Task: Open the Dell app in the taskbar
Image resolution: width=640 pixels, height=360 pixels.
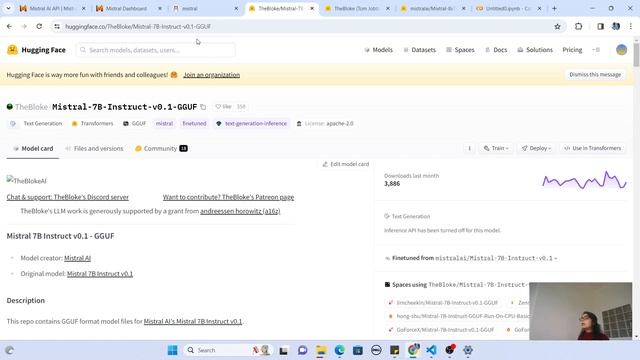Action: pyautogui.click(x=376, y=350)
